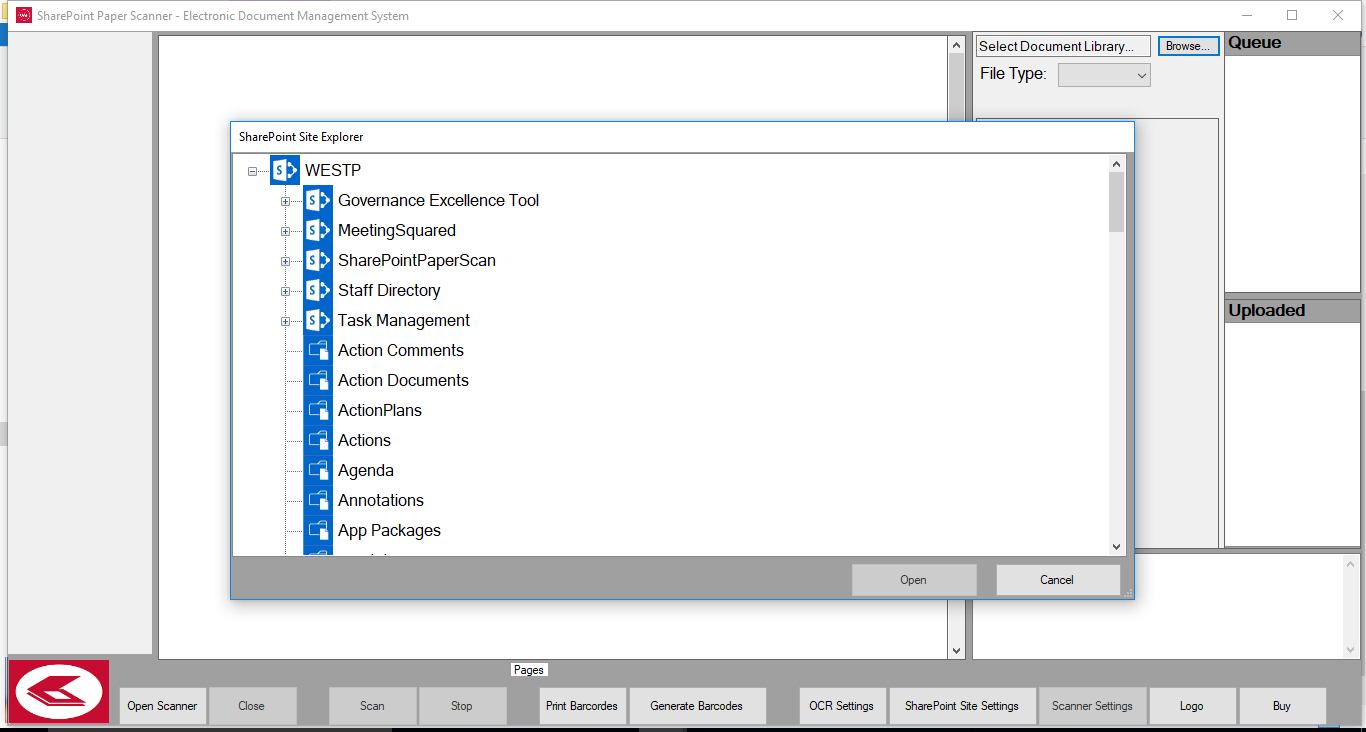
Task: Select MeetingSquared in the tree
Action: tap(397, 230)
